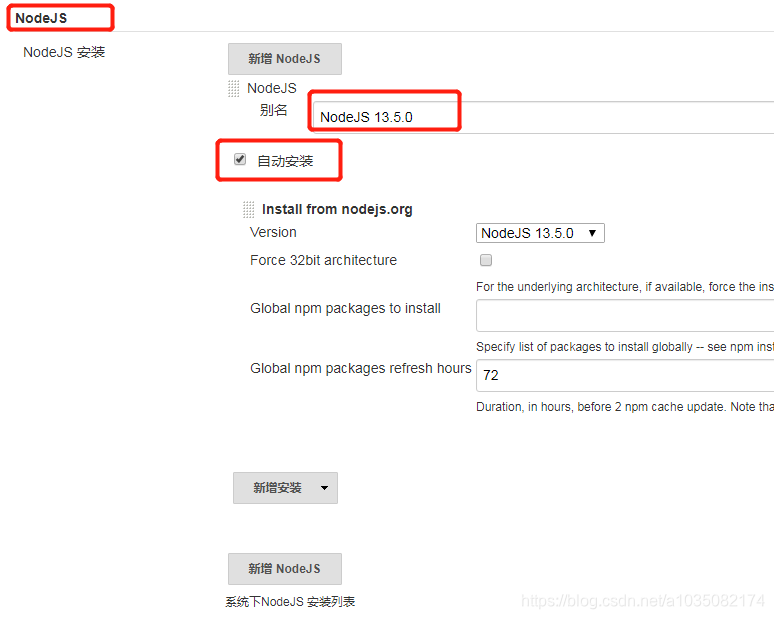This screenshot has width=774, height=619.
Task: Click the 系统下NodeJS 安装列表 text
Action: pos(290,602)
